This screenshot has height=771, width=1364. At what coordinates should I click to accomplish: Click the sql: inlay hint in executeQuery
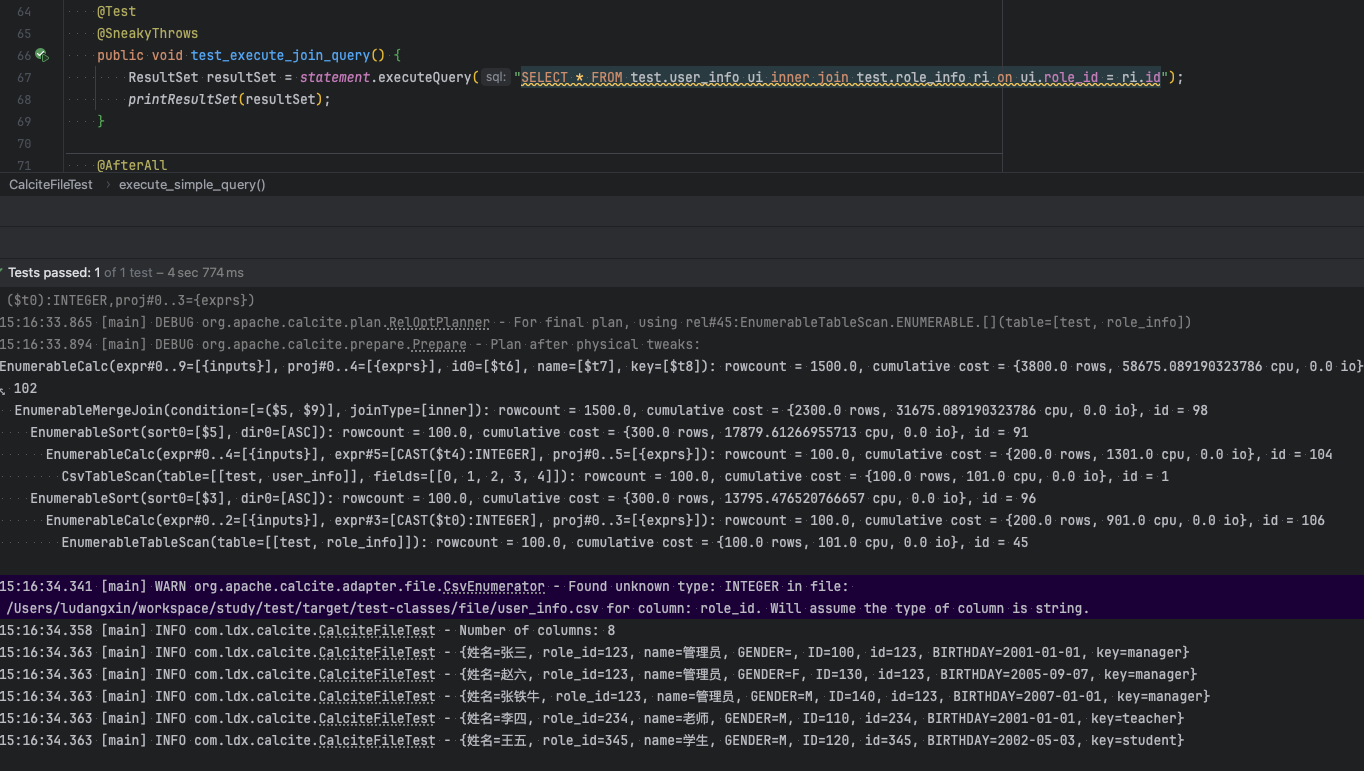click(495, 78)
